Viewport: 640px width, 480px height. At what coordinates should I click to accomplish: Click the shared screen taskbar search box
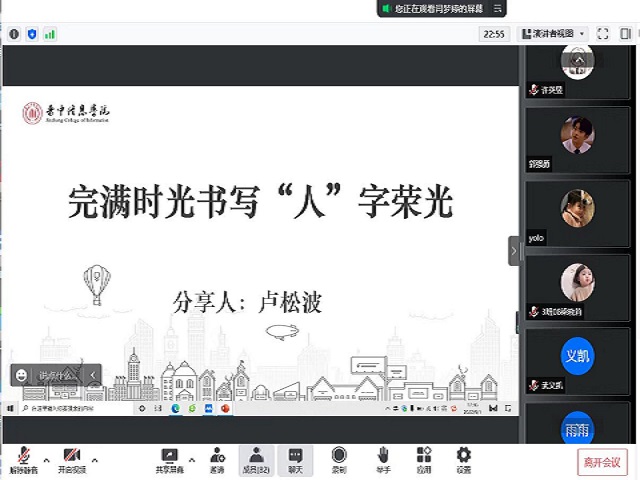pos(78,408)
